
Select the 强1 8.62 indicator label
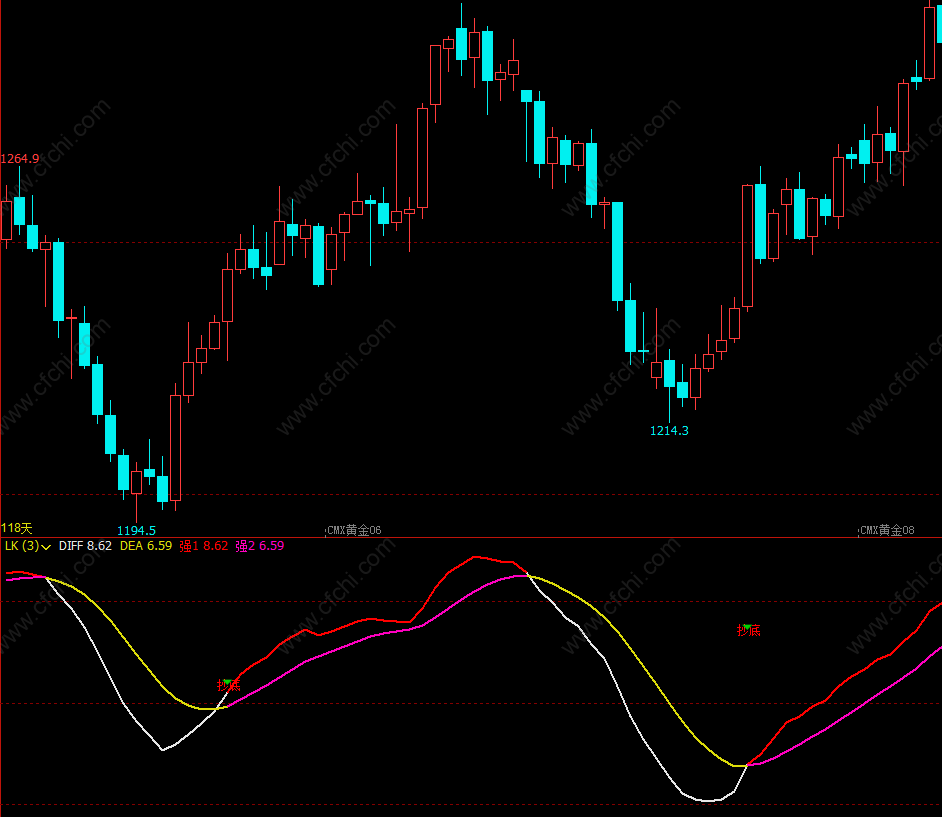pos(204,545)
